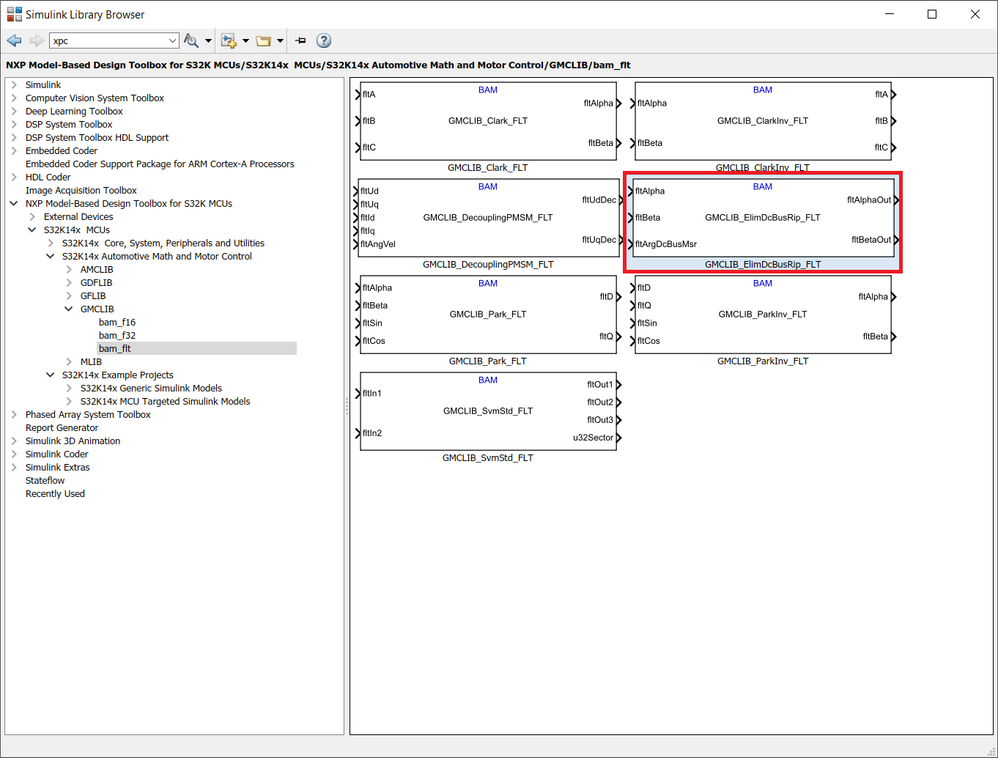Expand the HDL Coder node
The height and width of the screenshot is (758, 998).
pyautogui.click(x=14, y=177)
